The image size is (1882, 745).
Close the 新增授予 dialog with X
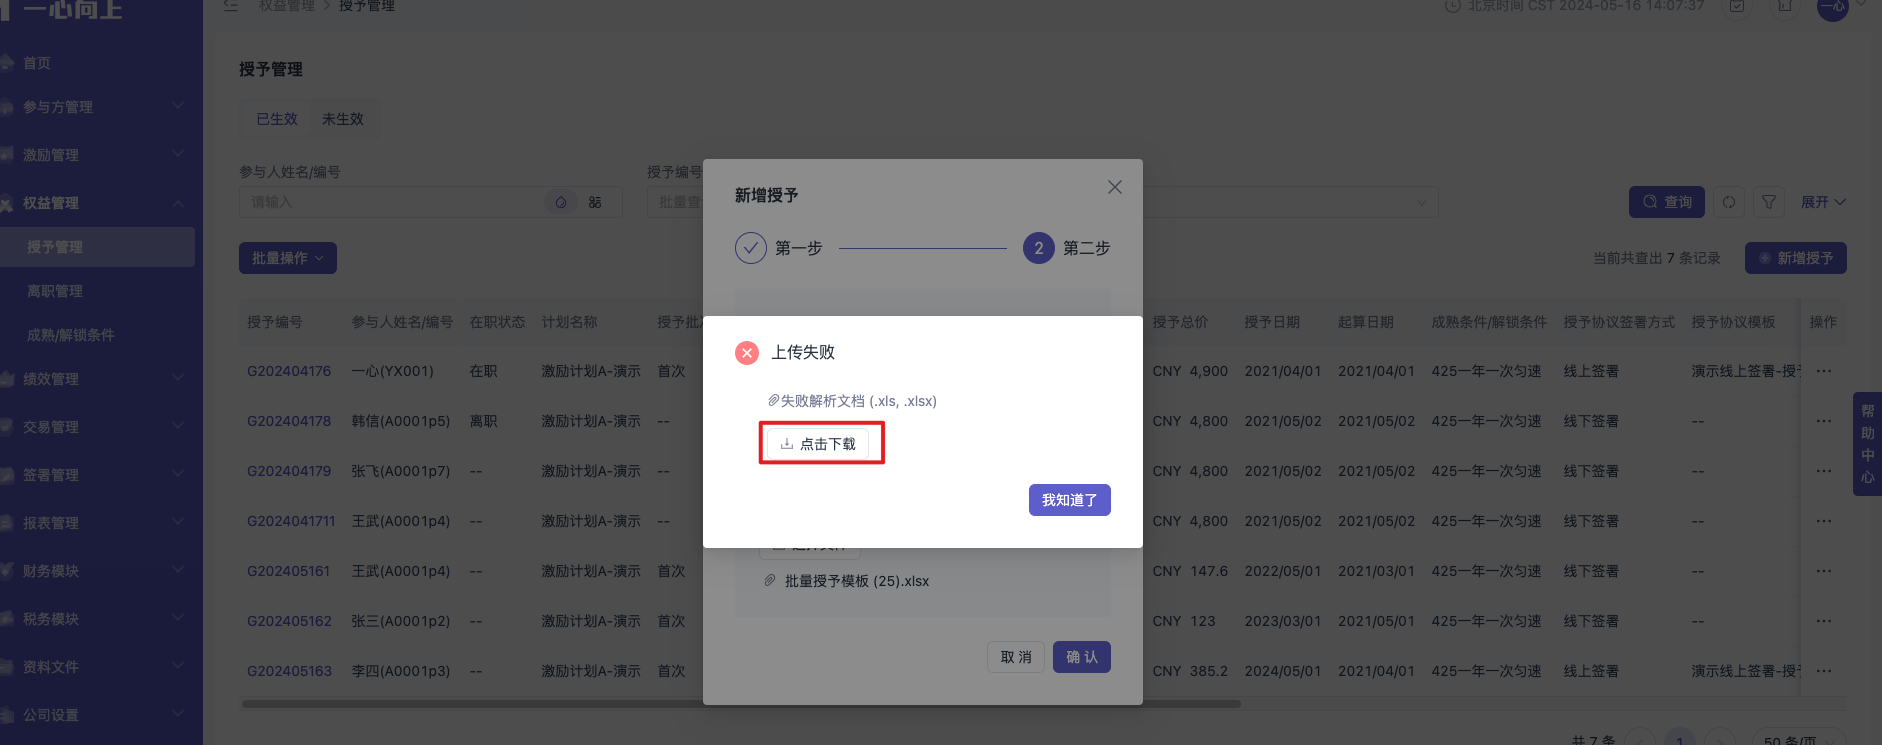[x=1115, y=187]
